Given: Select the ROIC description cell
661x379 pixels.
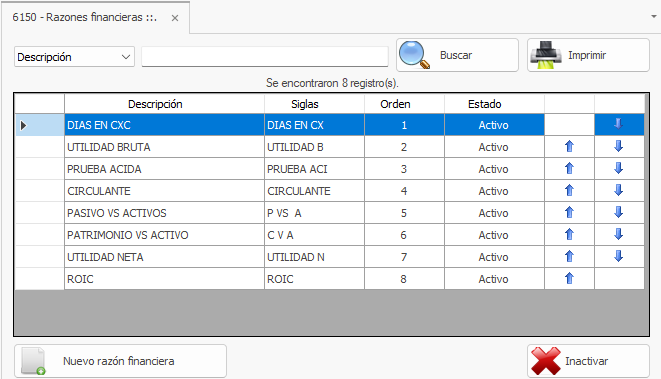Looking at the screenshot, I should click(x=164, y=279).
